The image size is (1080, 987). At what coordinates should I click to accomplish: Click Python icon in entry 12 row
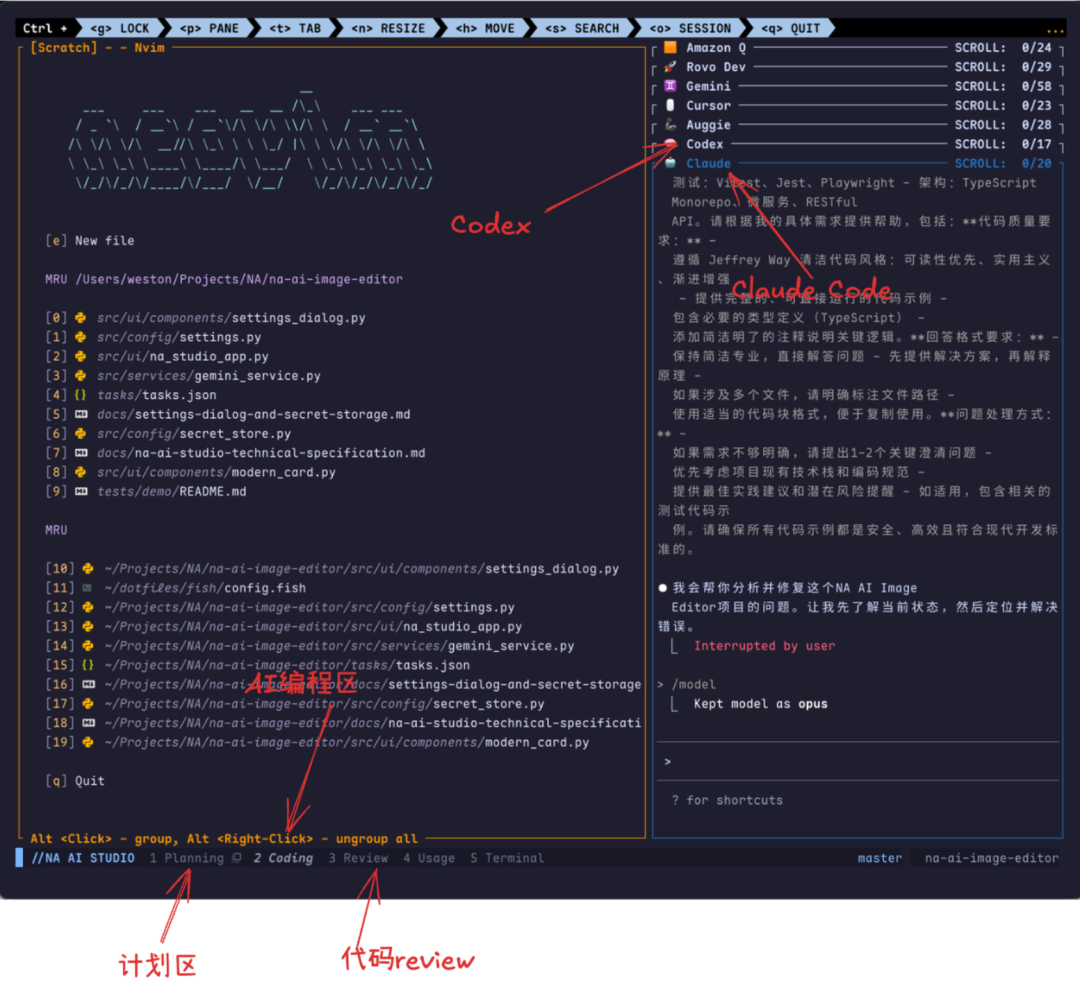click(x=88, y=607)
